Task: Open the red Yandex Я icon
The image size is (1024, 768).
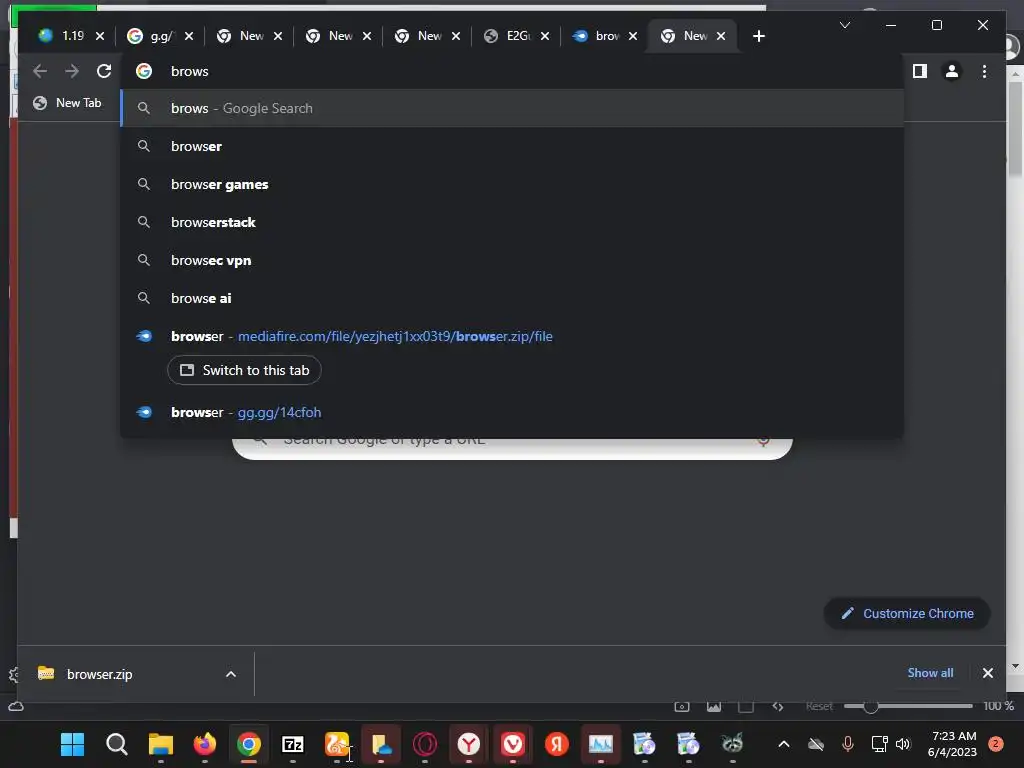Action: coord(556,744)
